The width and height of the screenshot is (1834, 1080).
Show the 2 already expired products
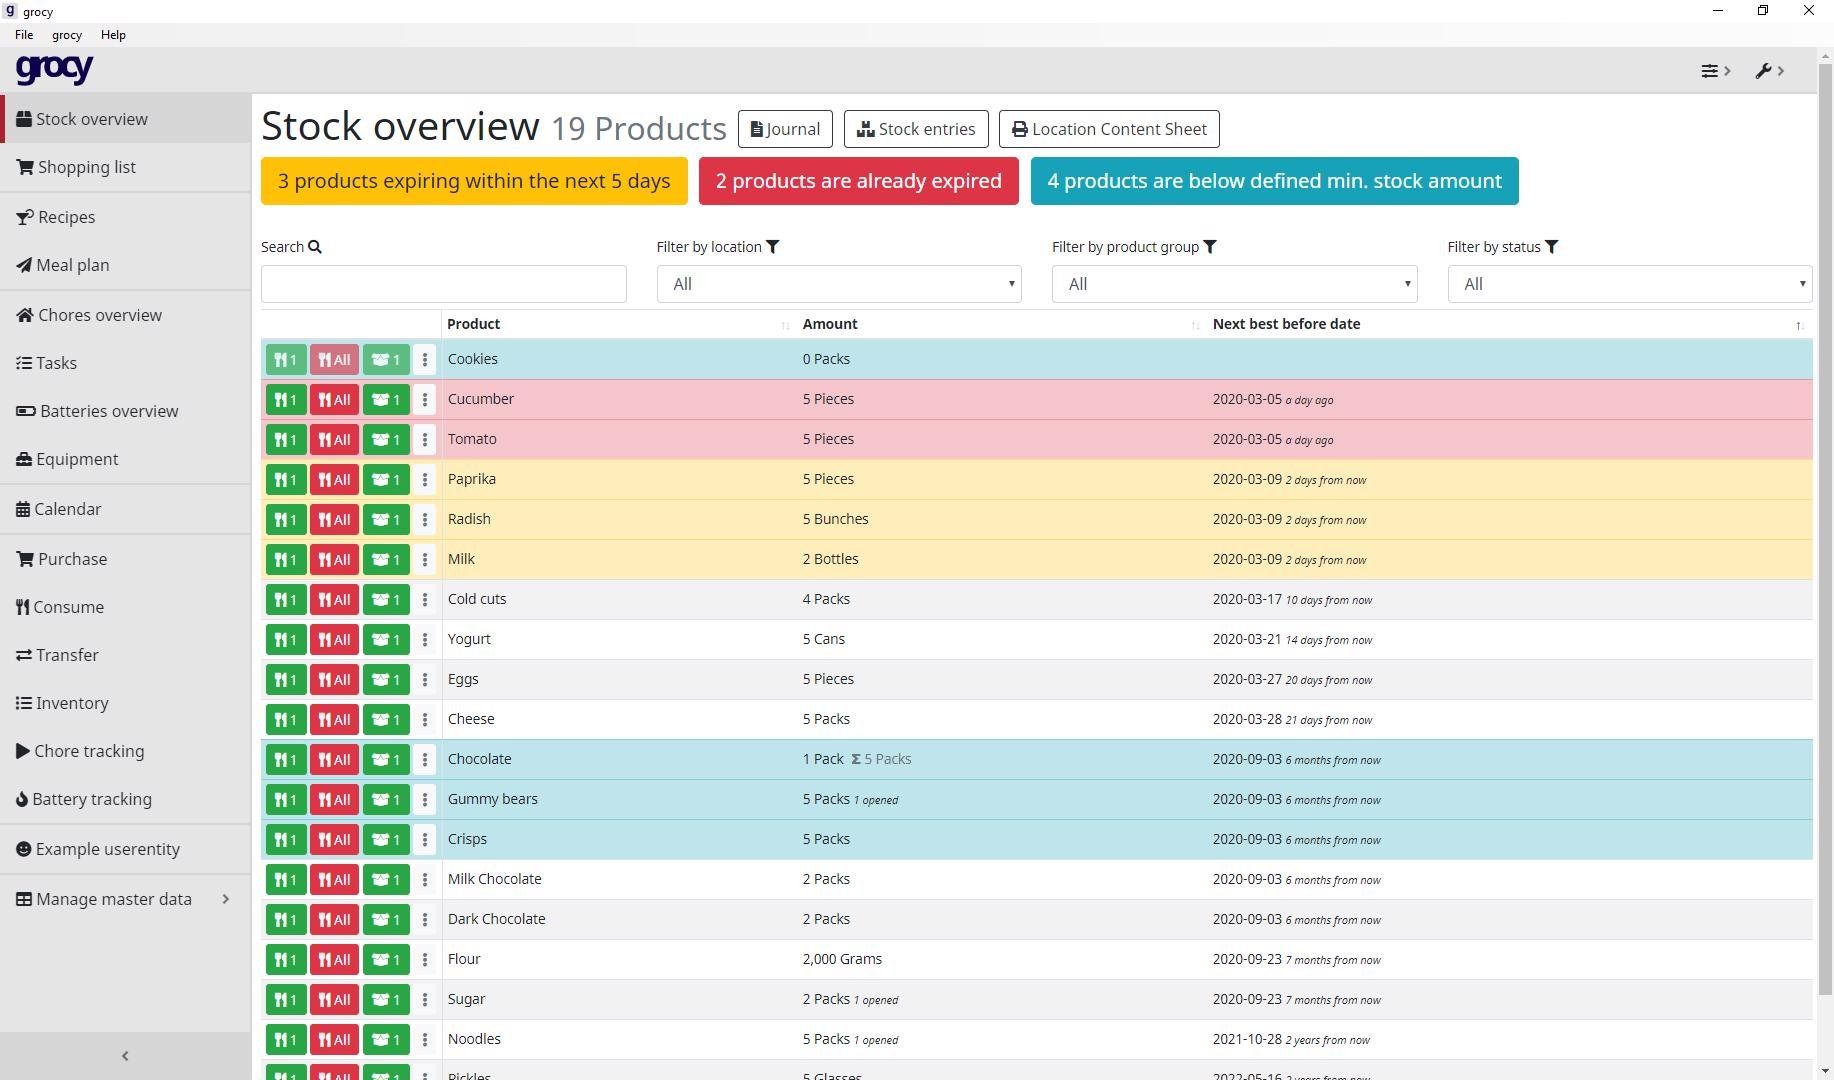tap(857, 181)
